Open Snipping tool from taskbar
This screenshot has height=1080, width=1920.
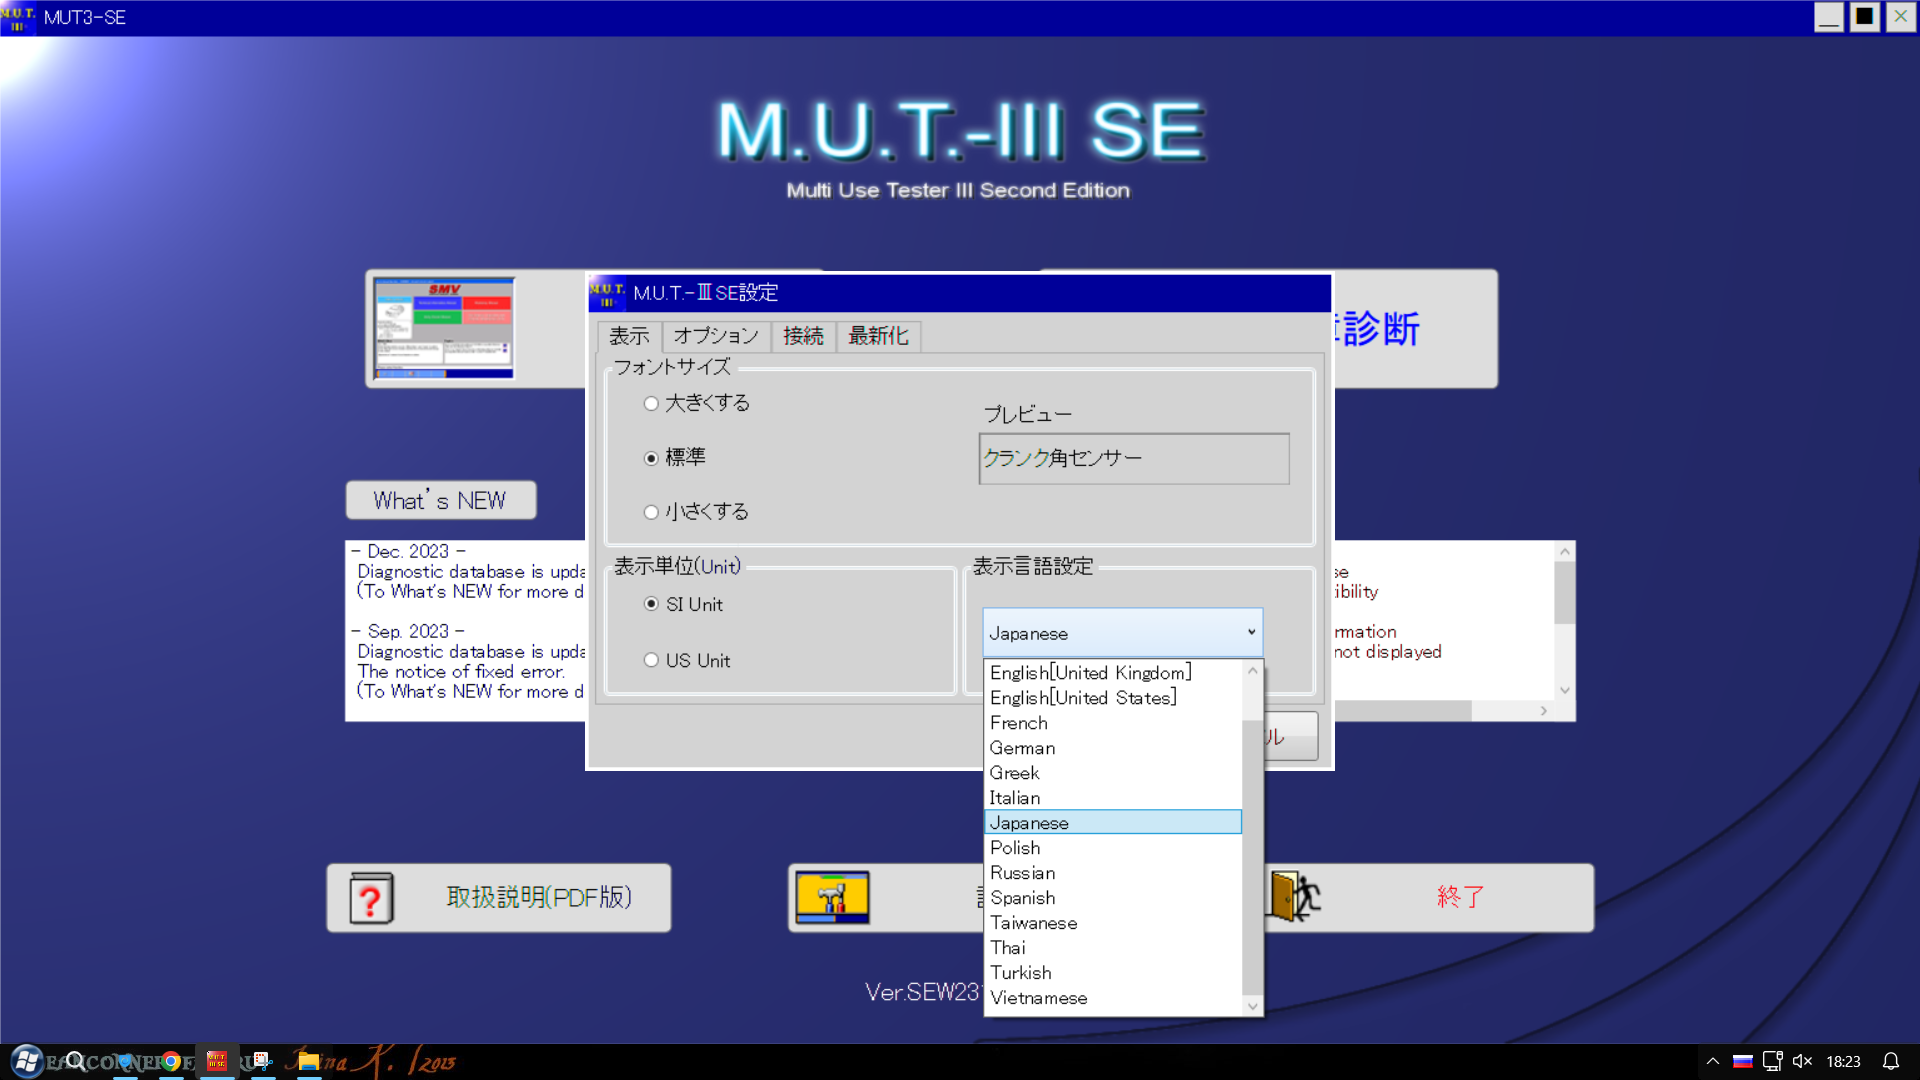tap(262, 1061)
